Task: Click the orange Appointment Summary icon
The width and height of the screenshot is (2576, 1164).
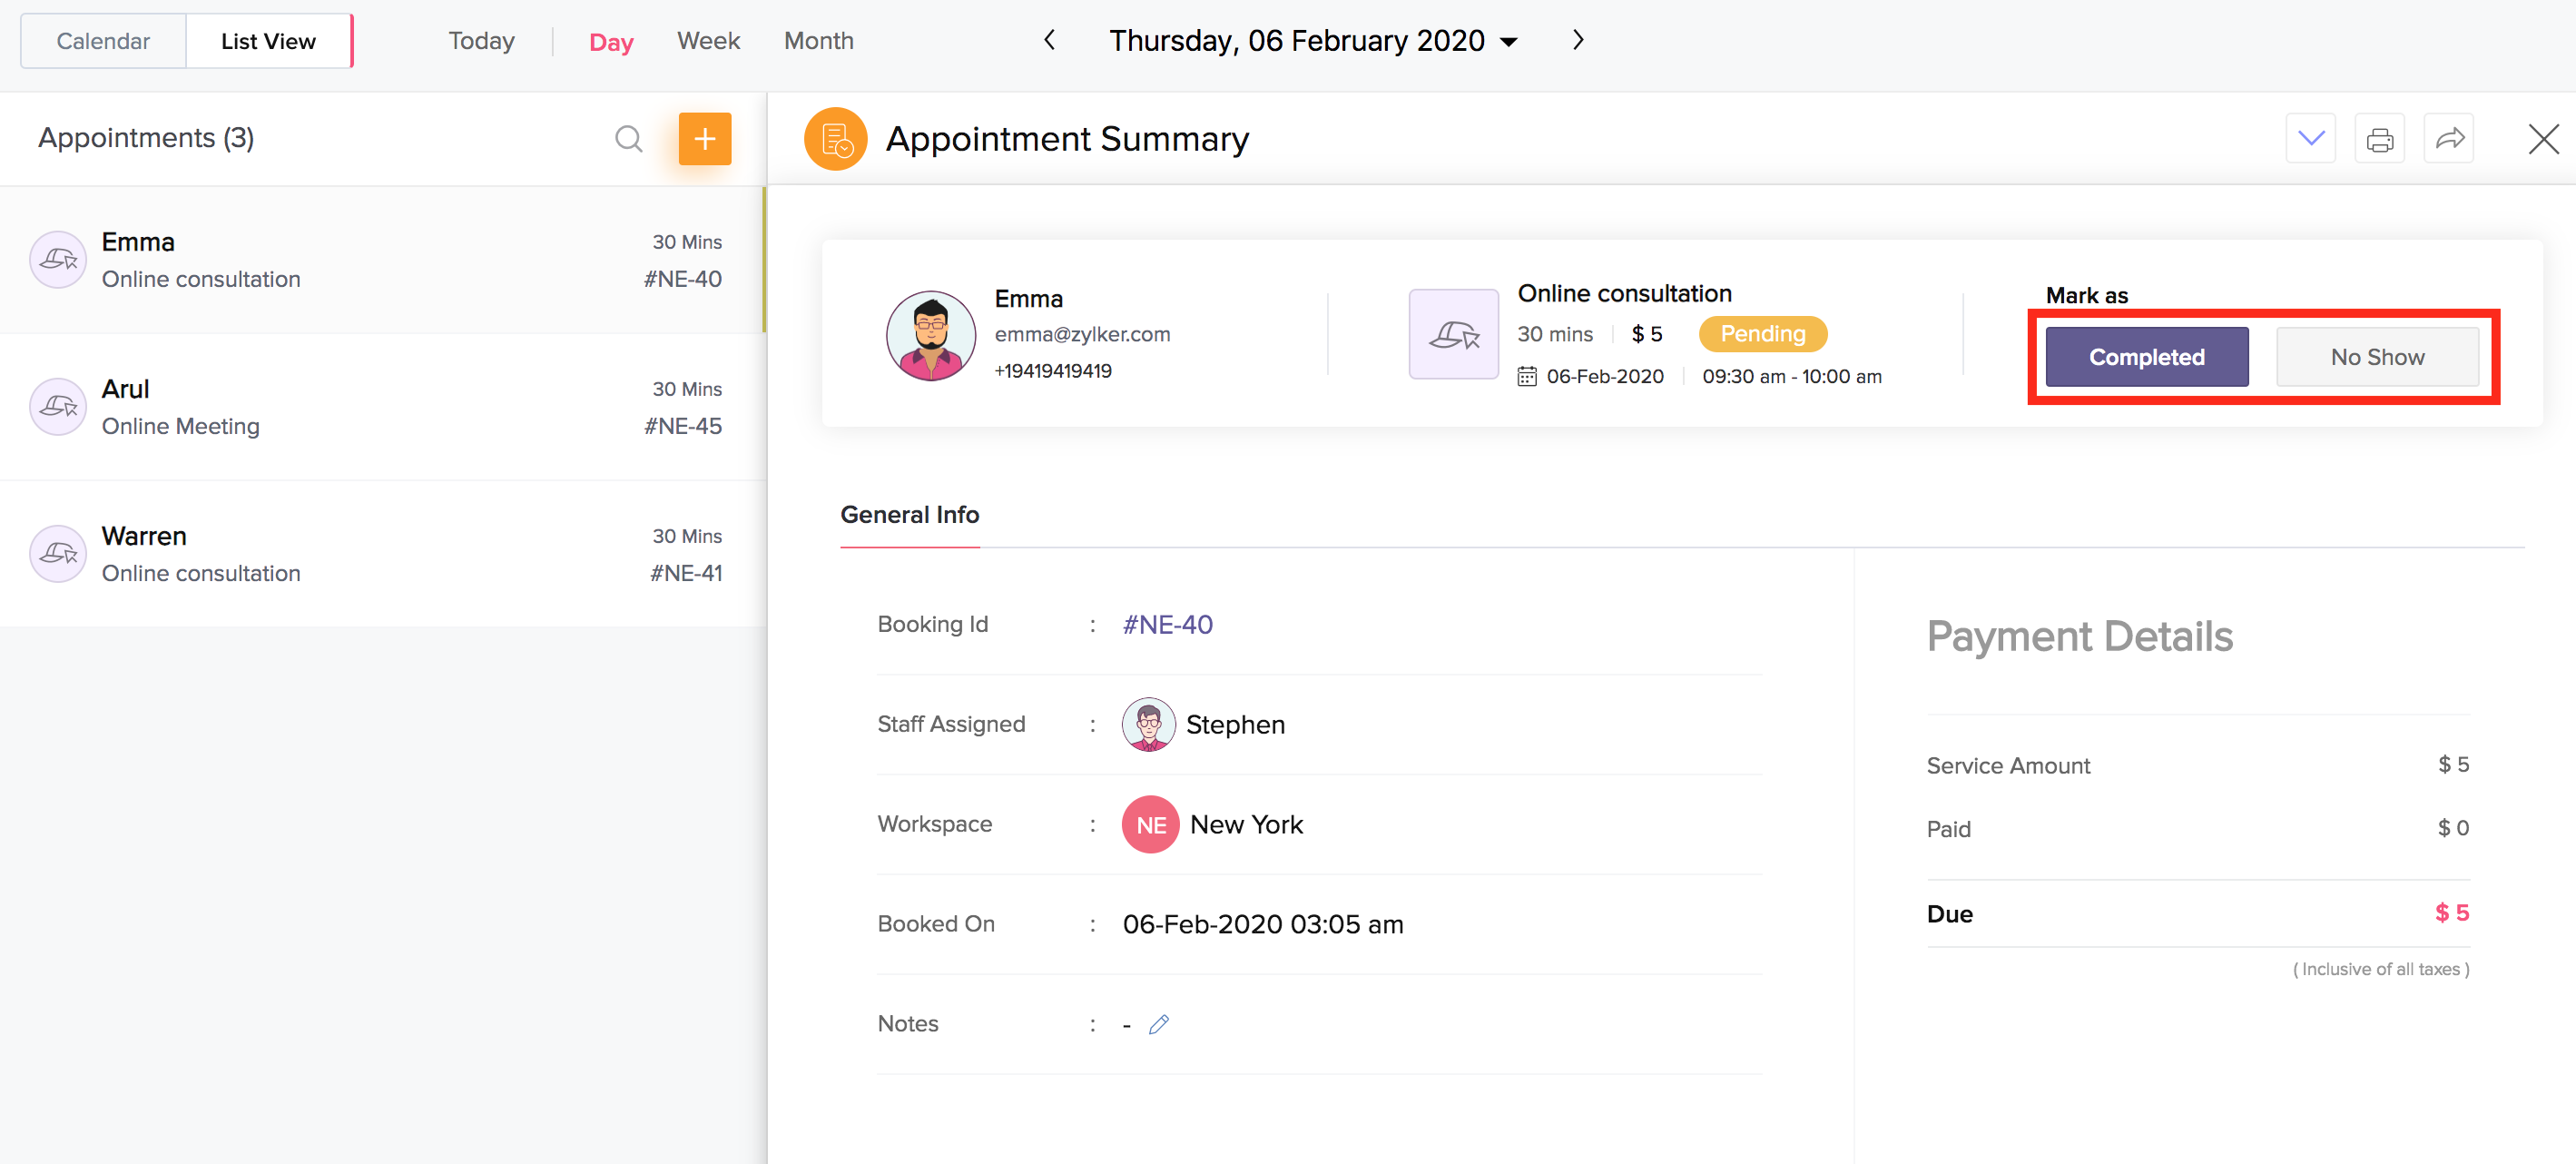Action: click(835, 139)
